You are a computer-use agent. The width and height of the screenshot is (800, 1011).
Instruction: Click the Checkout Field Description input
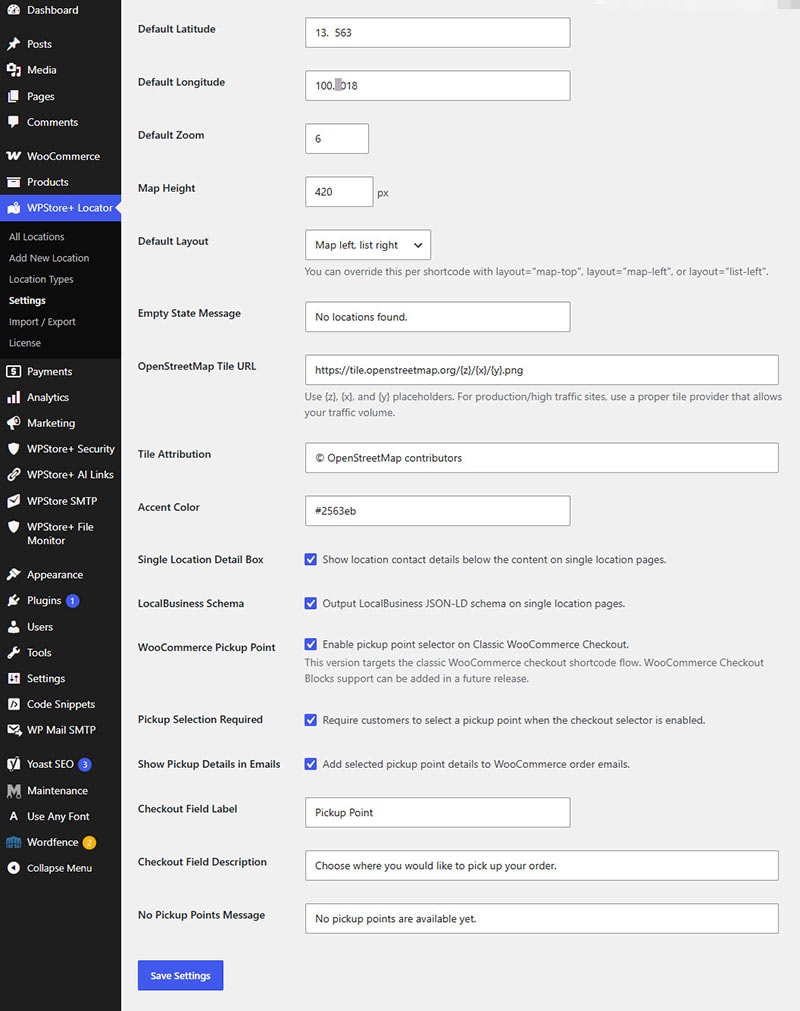[541, 865]
